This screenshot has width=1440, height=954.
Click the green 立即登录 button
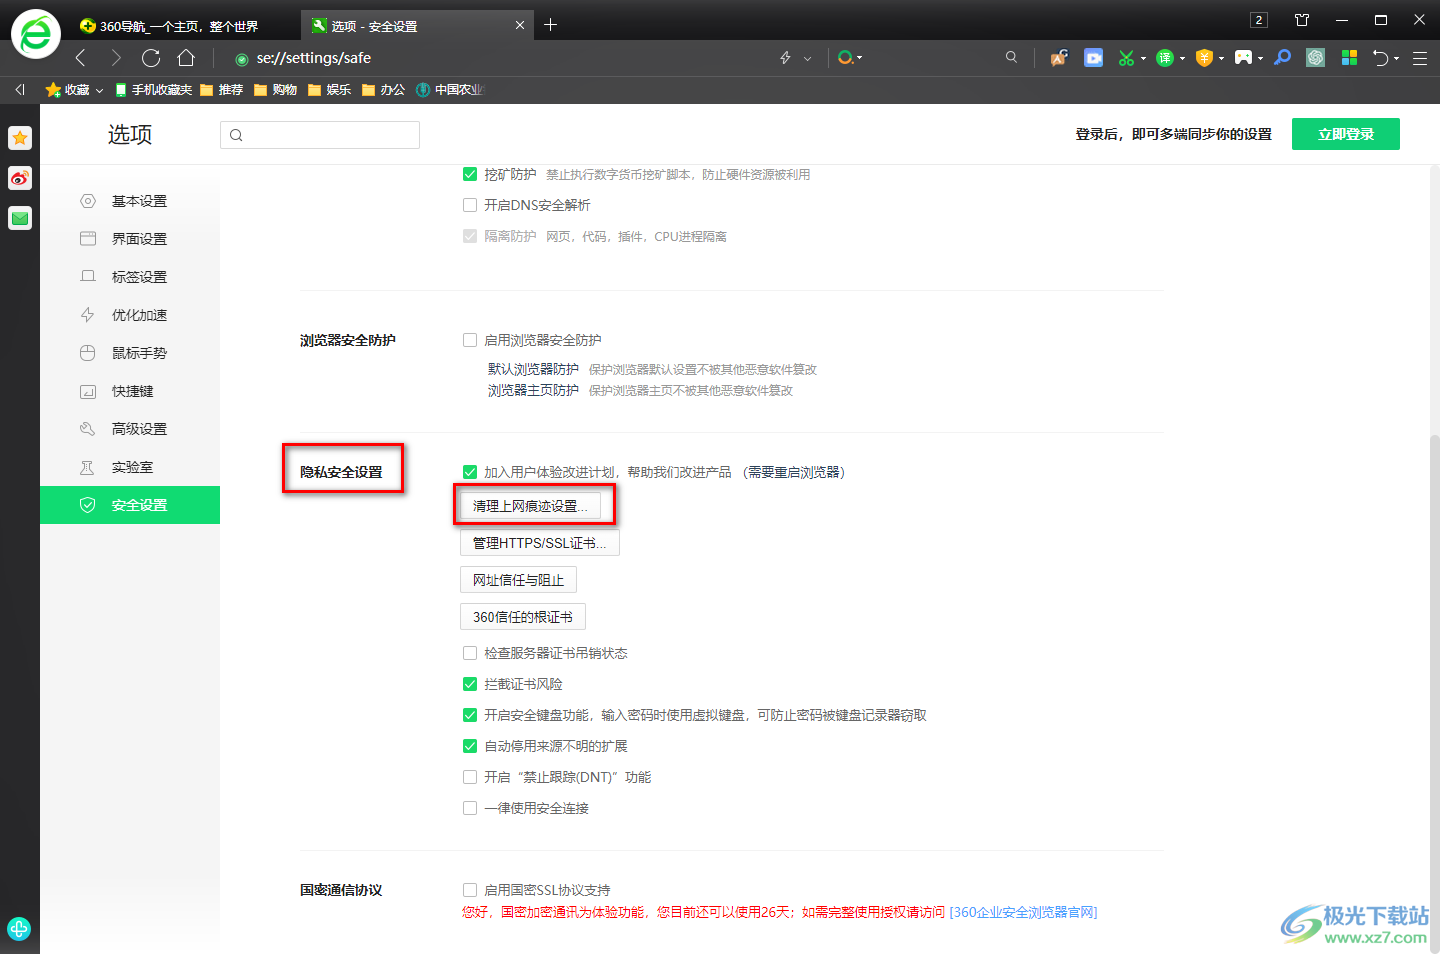tap(1346, 134)
